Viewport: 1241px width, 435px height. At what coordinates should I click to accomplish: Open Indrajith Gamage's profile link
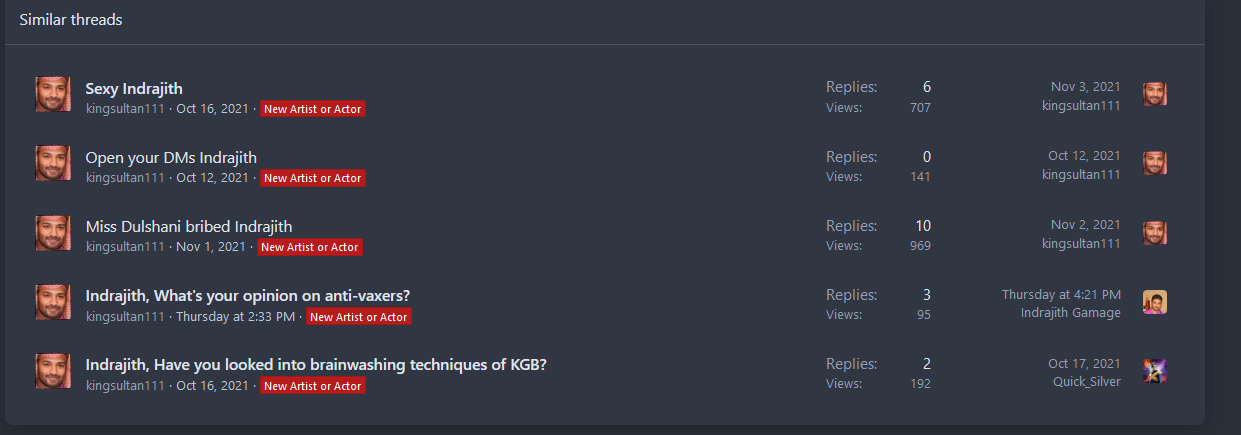[x=1071, y=313]
